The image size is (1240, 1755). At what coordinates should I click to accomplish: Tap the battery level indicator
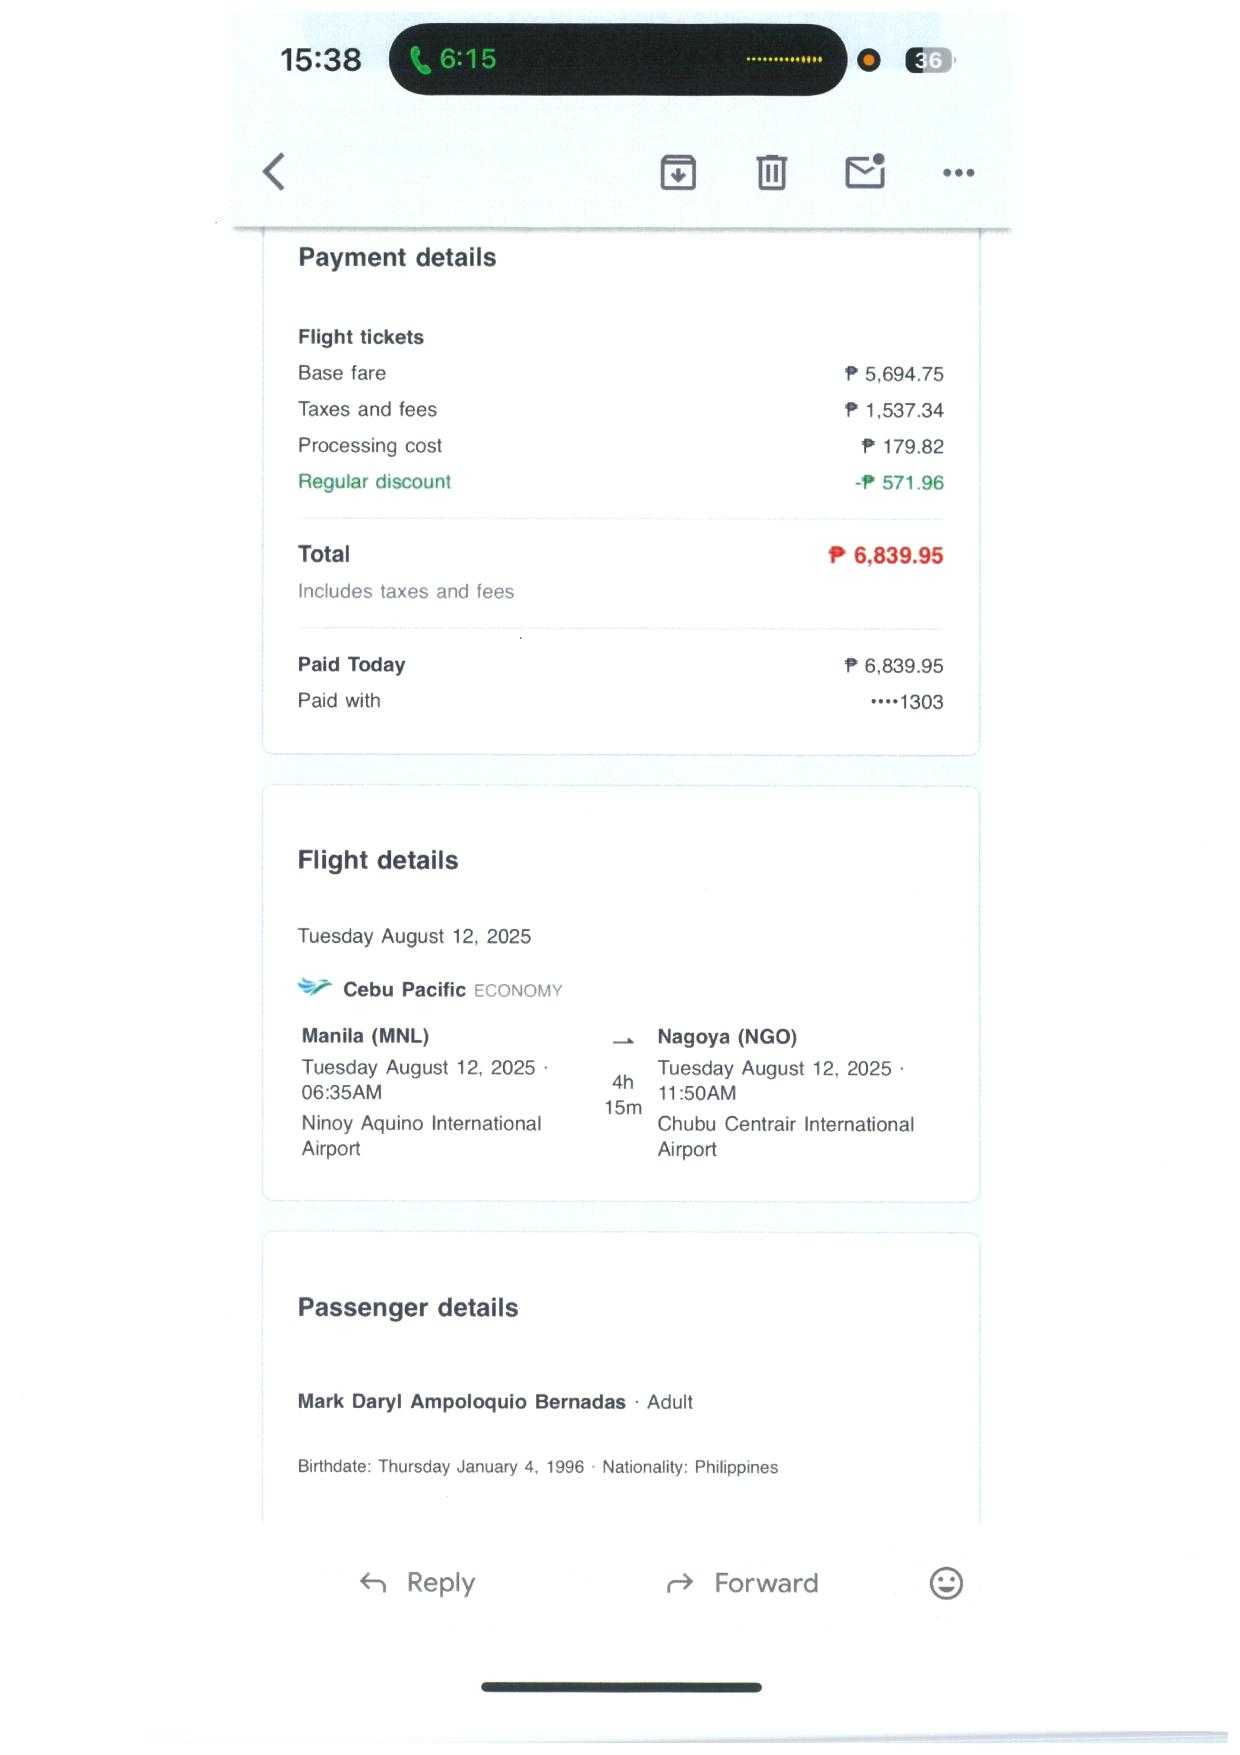(x=928, y=60)
